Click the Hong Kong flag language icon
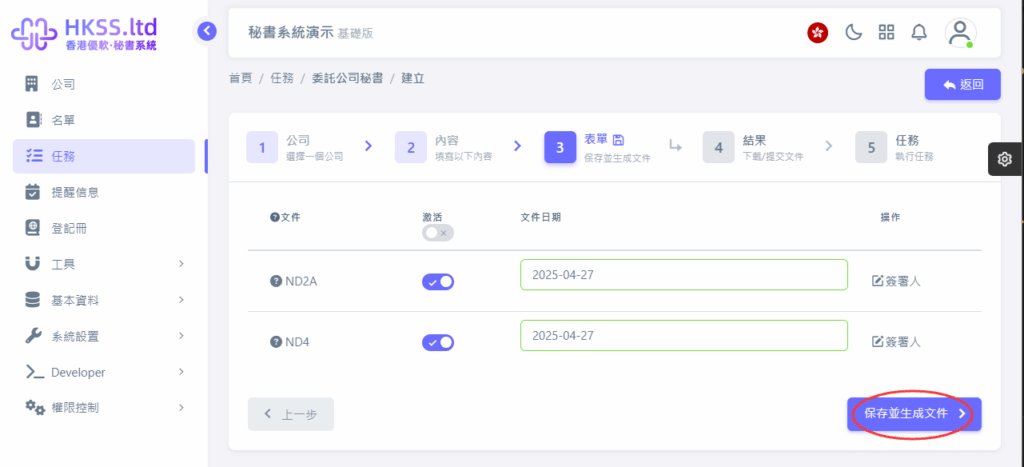Screen dimensions: 1024x467 818,33
